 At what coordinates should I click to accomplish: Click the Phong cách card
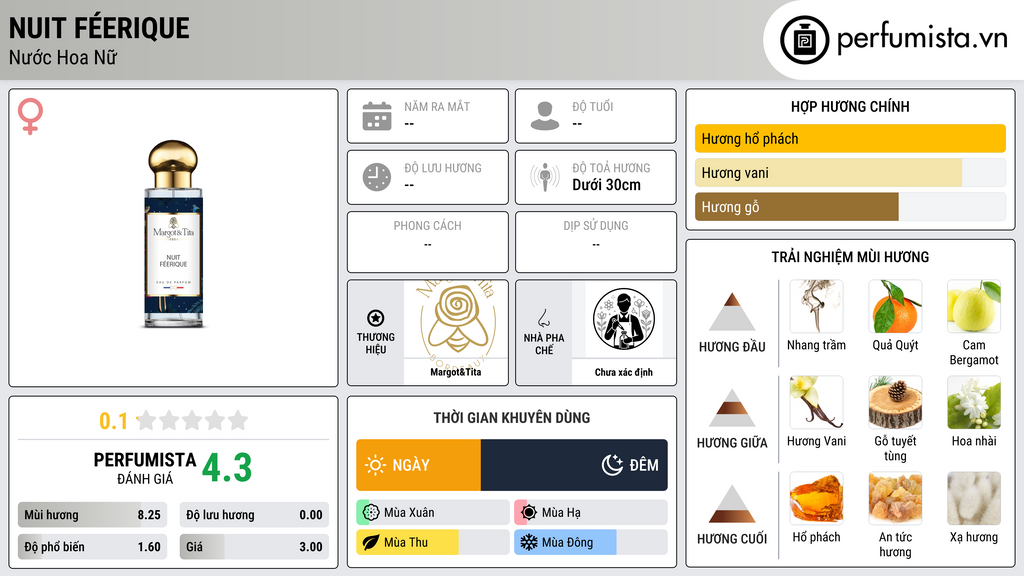click(x=428, y=242)
